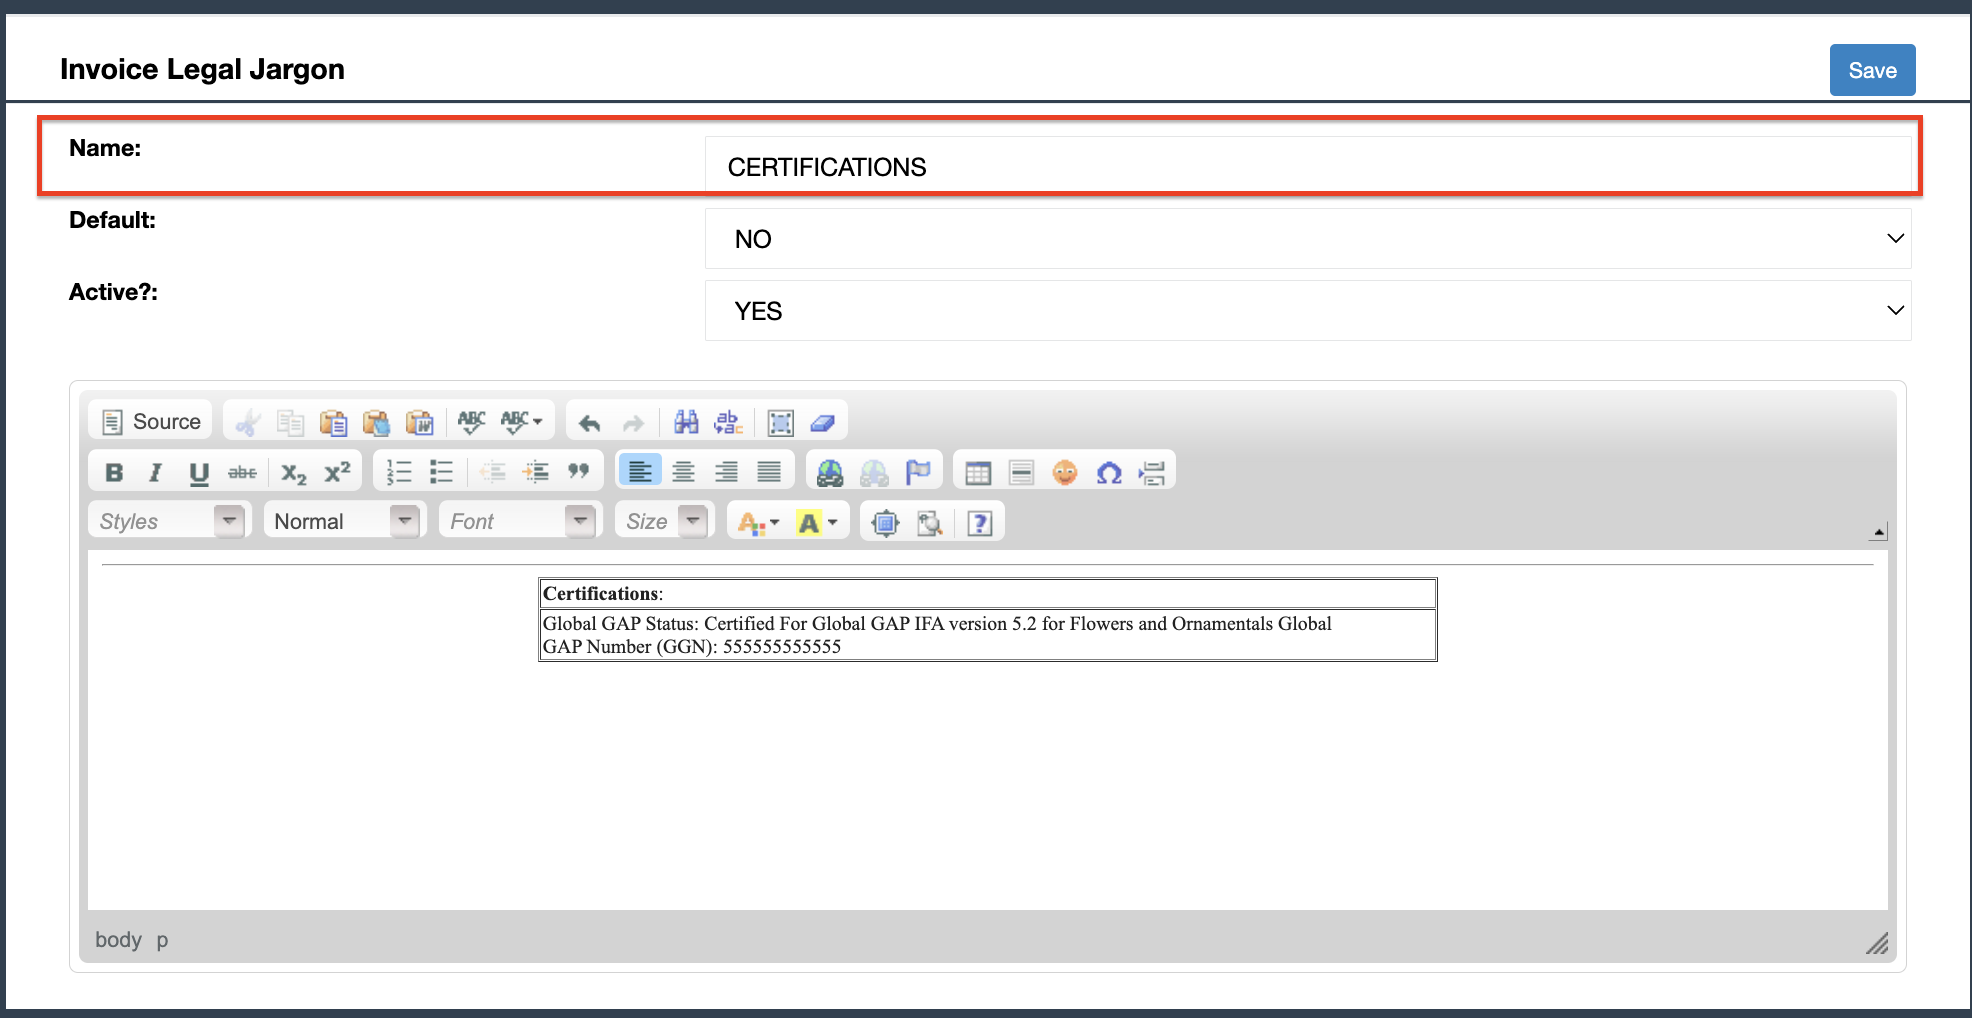Click the undo arrow icon
This screenshot has width=1972, height=1018.
pos(590,423)
